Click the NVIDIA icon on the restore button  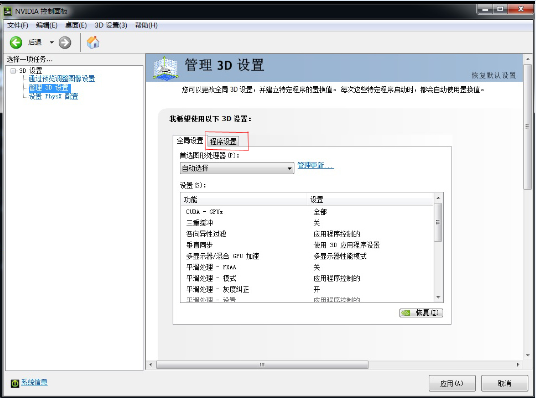tap(405, 313)
